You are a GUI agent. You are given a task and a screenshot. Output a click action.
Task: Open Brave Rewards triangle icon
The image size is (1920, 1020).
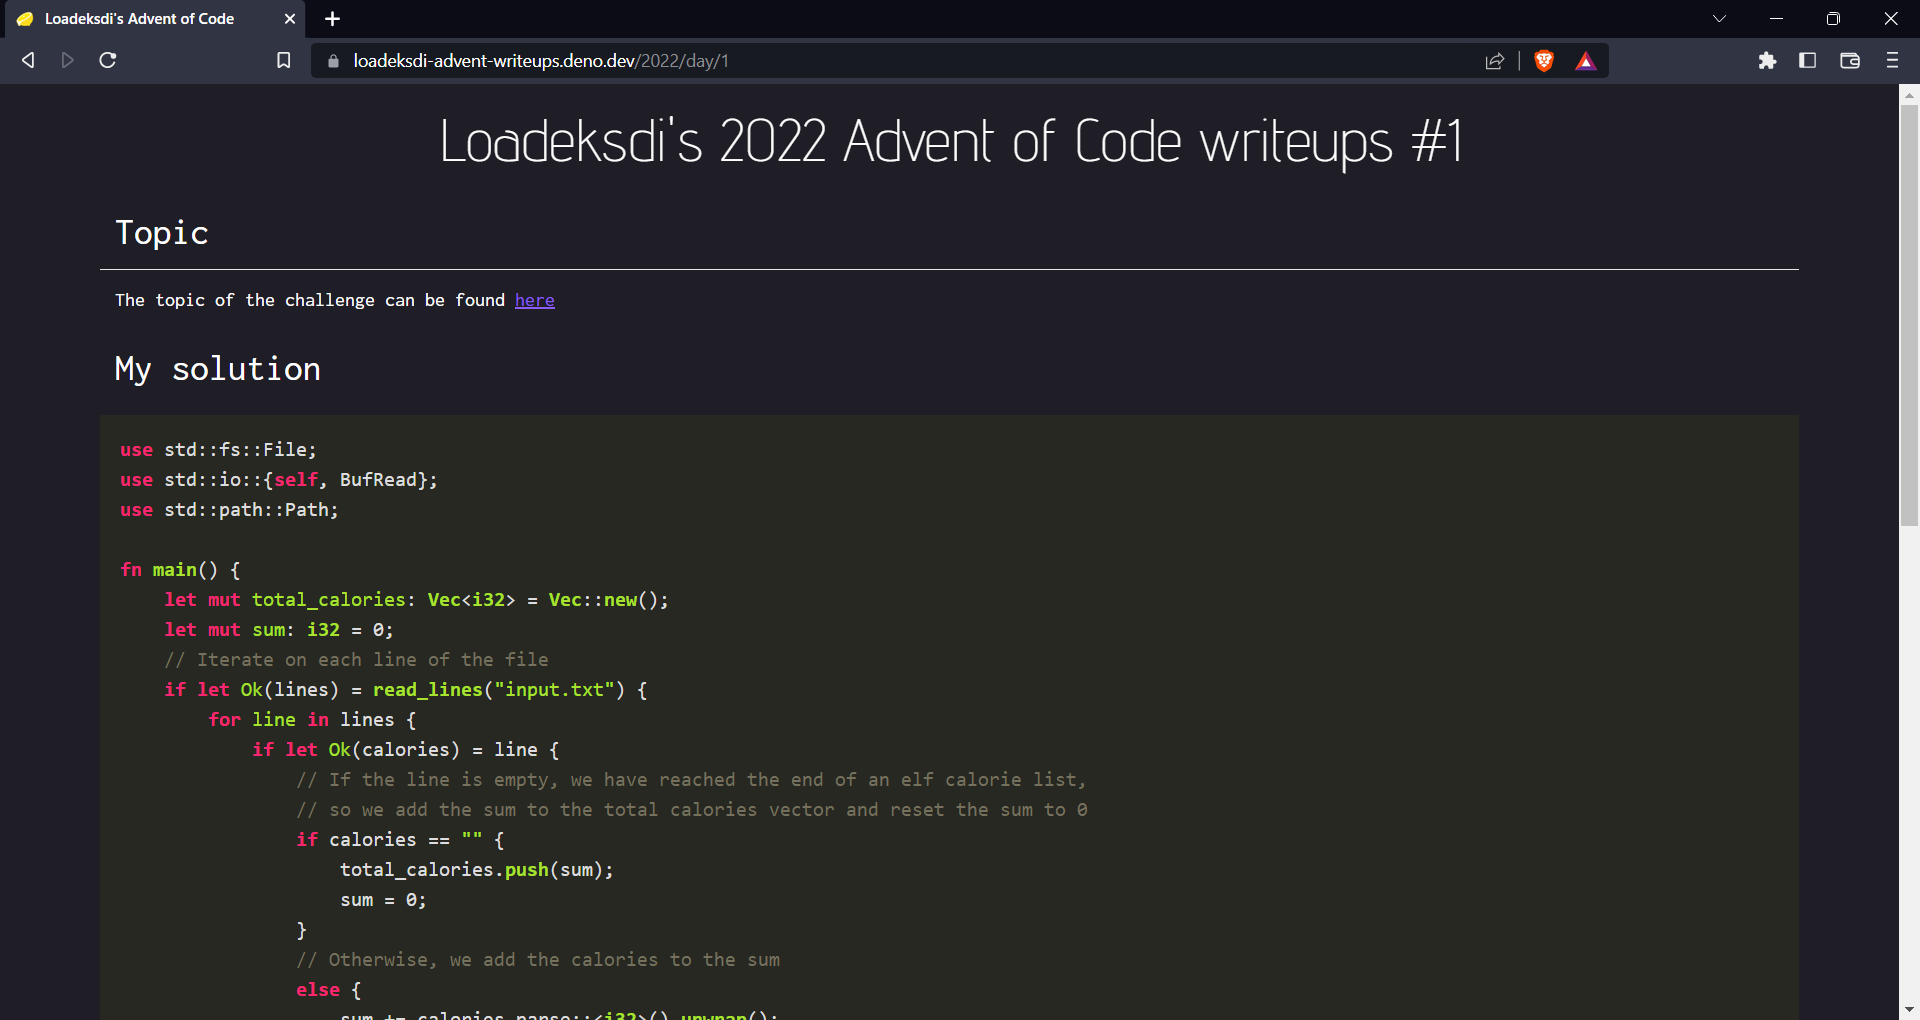pos(1586,61)
